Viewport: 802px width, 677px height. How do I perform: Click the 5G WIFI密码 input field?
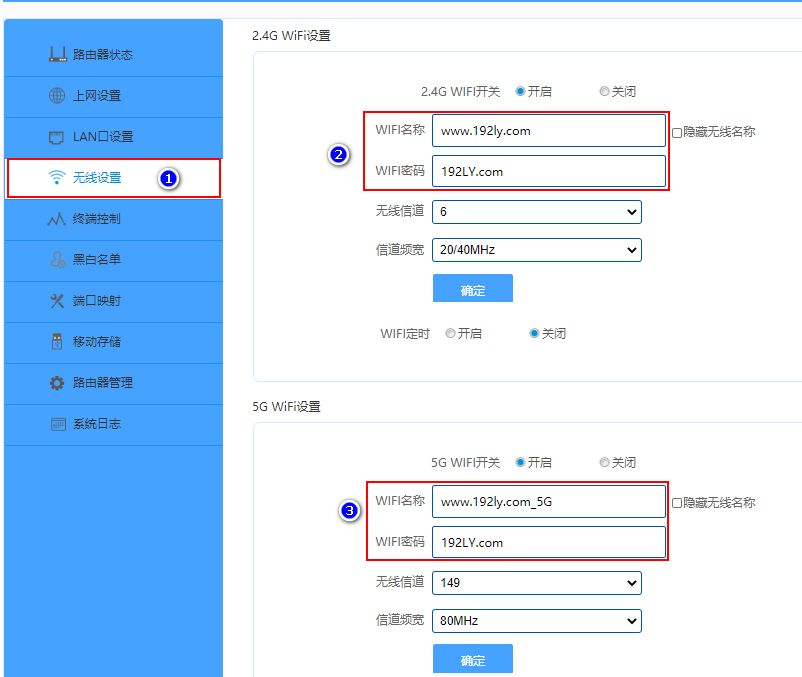[549, 542]
